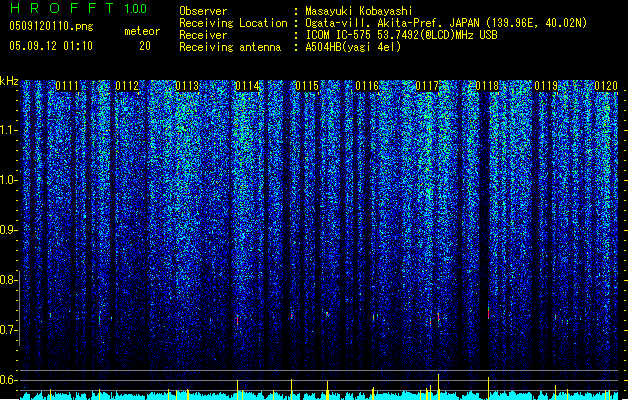This screenshot has height=400, width=629.
Task: Click the 0.9 frequency axis label
Action: [8, 230]
